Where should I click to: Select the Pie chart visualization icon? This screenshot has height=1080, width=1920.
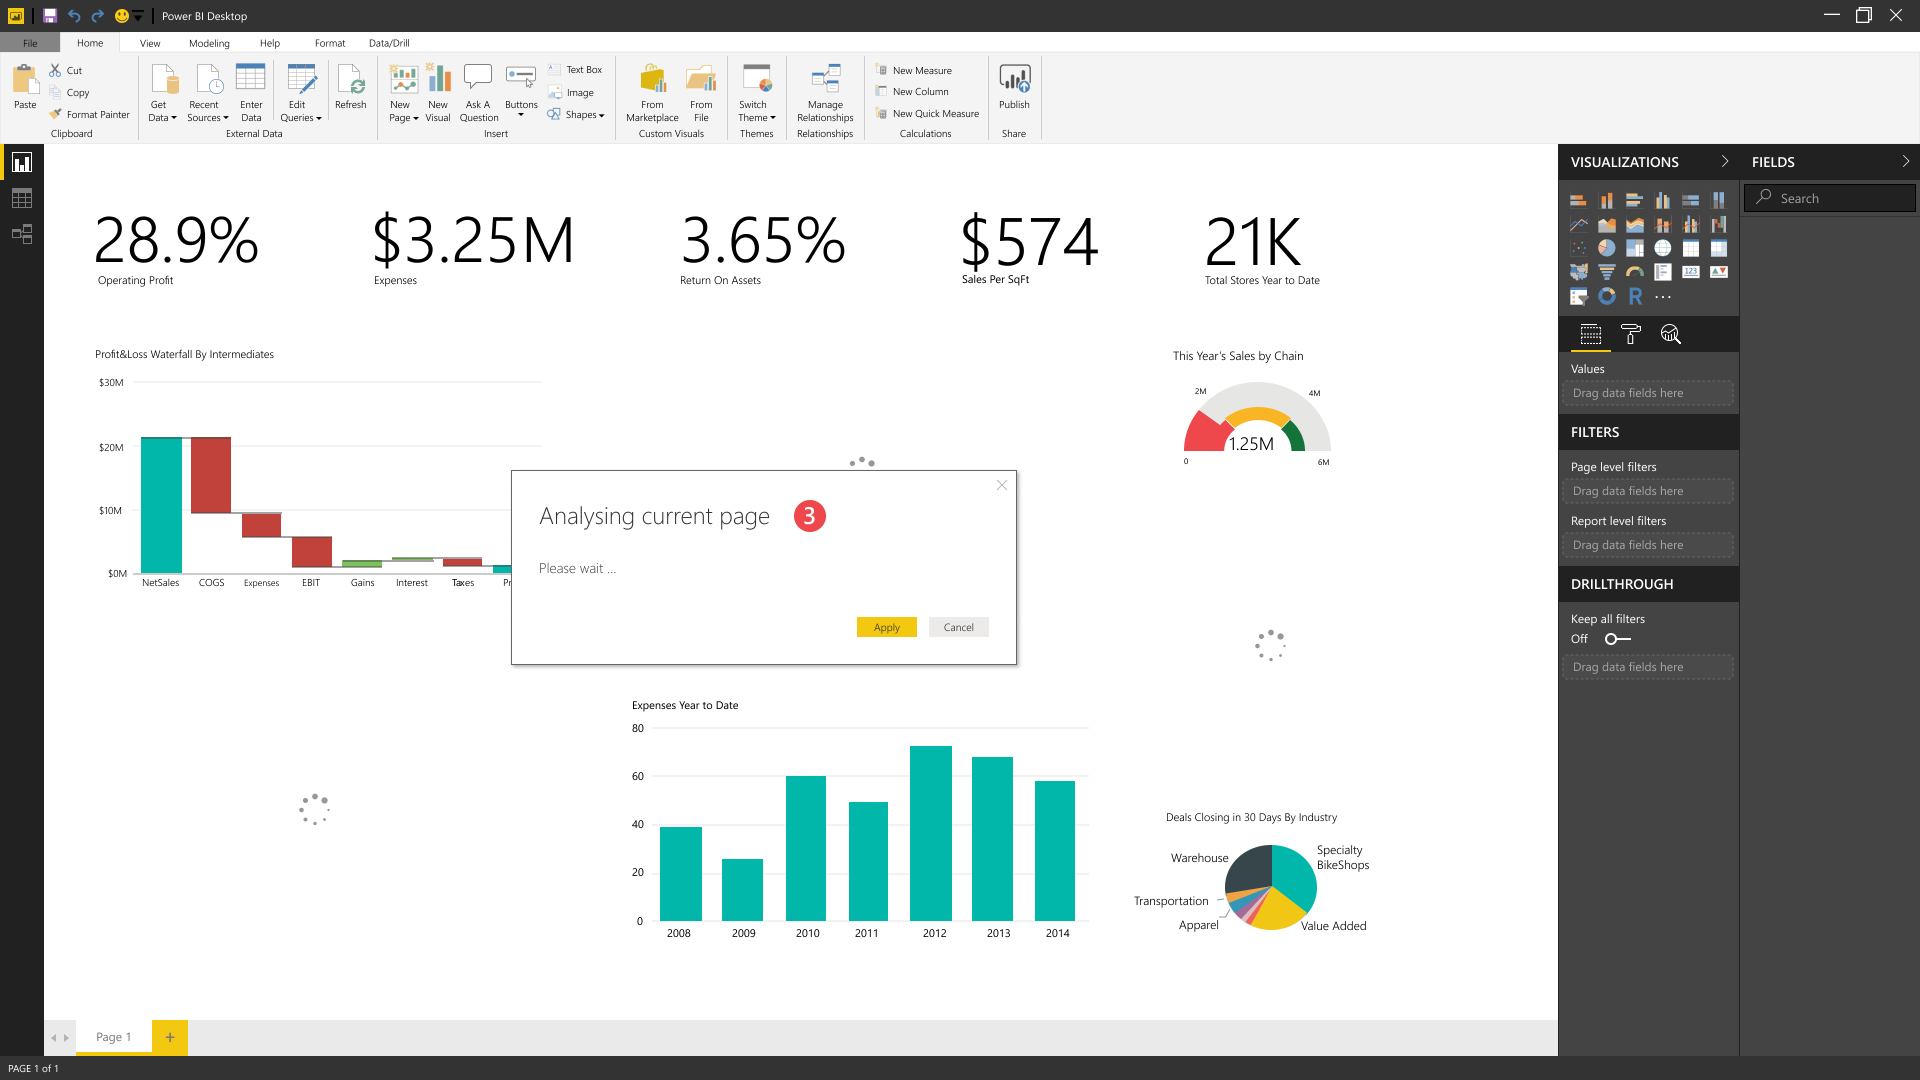(x=1606, y=248)
